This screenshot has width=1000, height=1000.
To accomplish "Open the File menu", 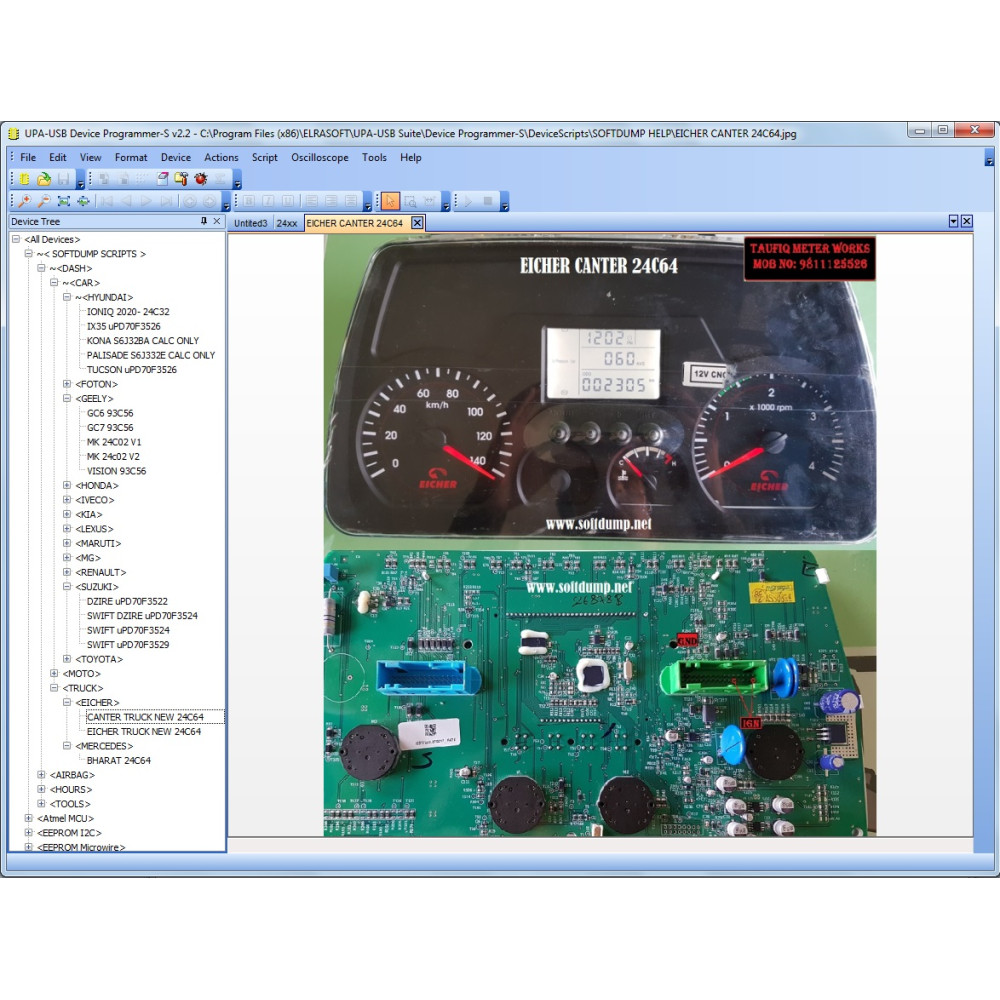I will (28, 158).
